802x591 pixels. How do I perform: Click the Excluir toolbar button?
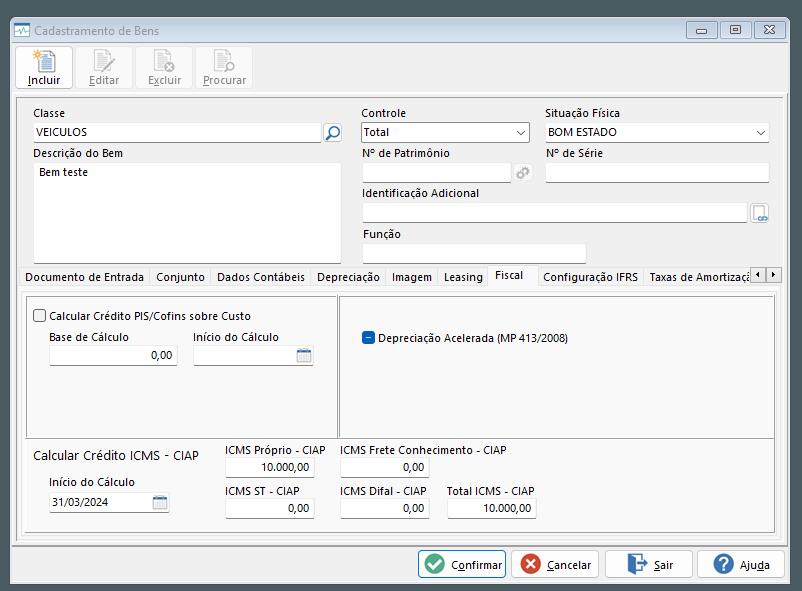point(164,68)
